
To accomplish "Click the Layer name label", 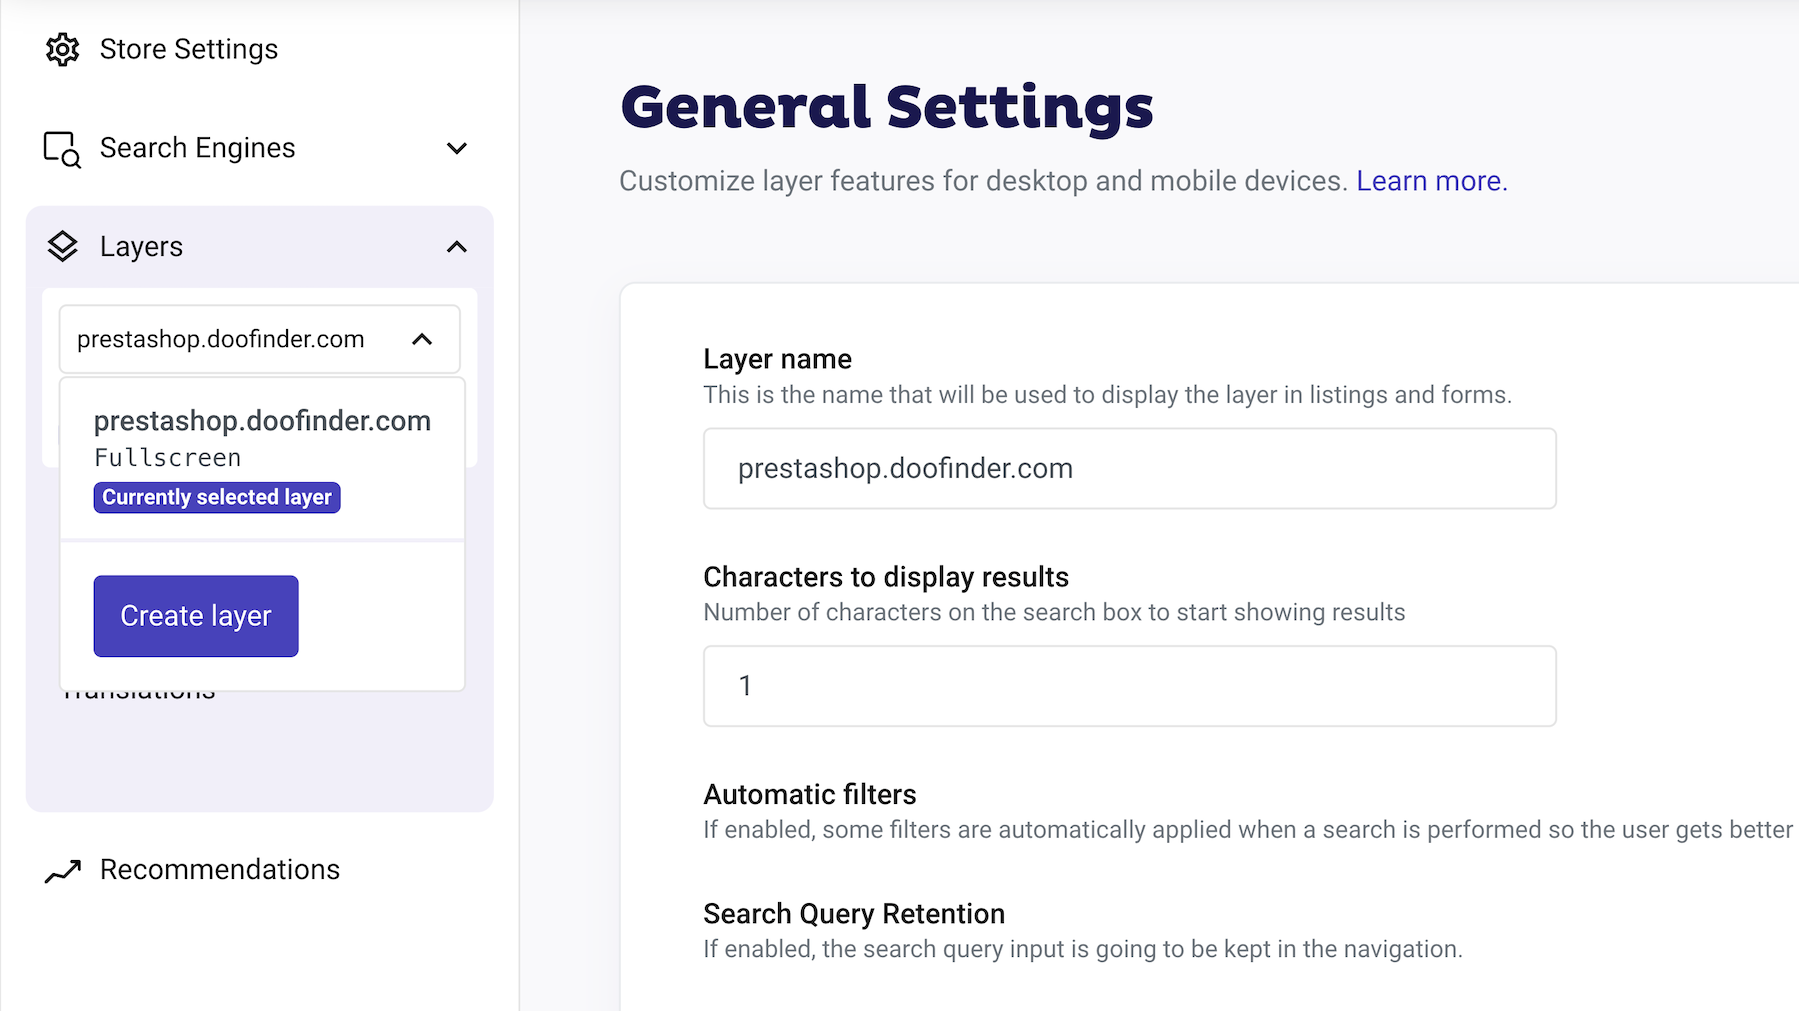I will [x=777, y=359].
